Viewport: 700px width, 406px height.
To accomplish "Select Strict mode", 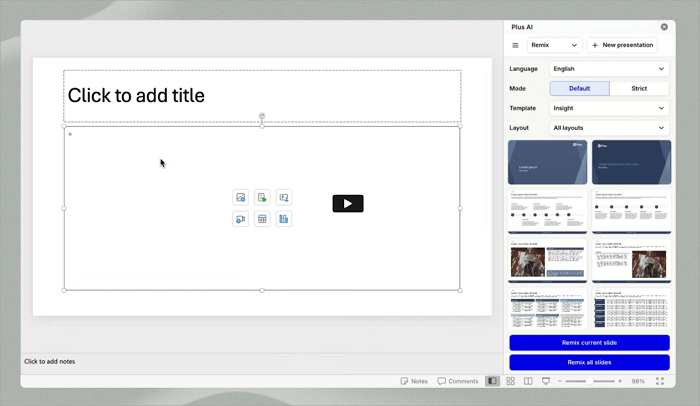I will point(639,88).
